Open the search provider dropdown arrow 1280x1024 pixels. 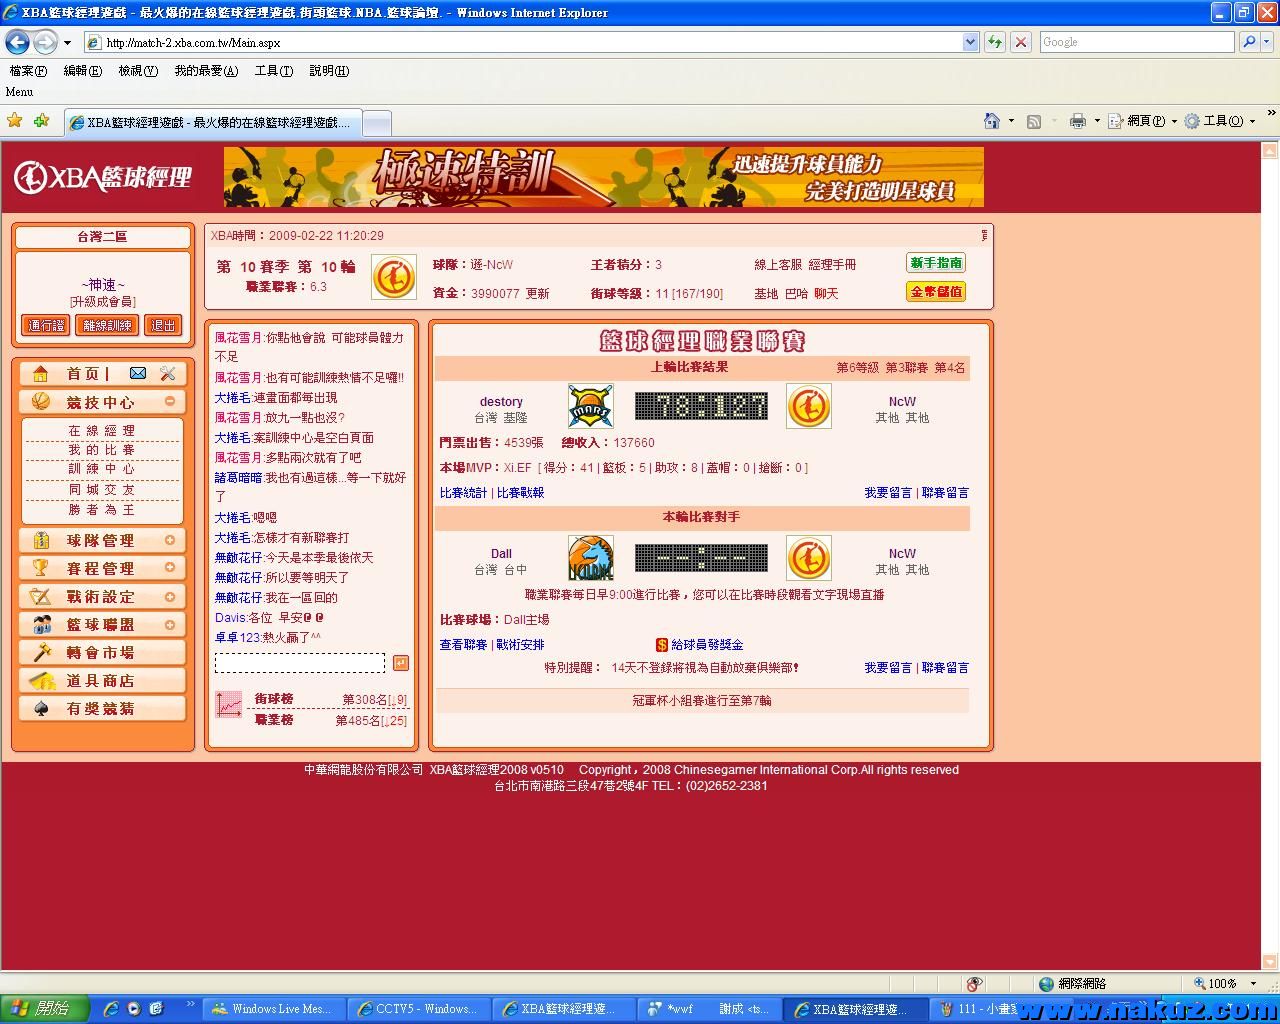[1266, 42]
